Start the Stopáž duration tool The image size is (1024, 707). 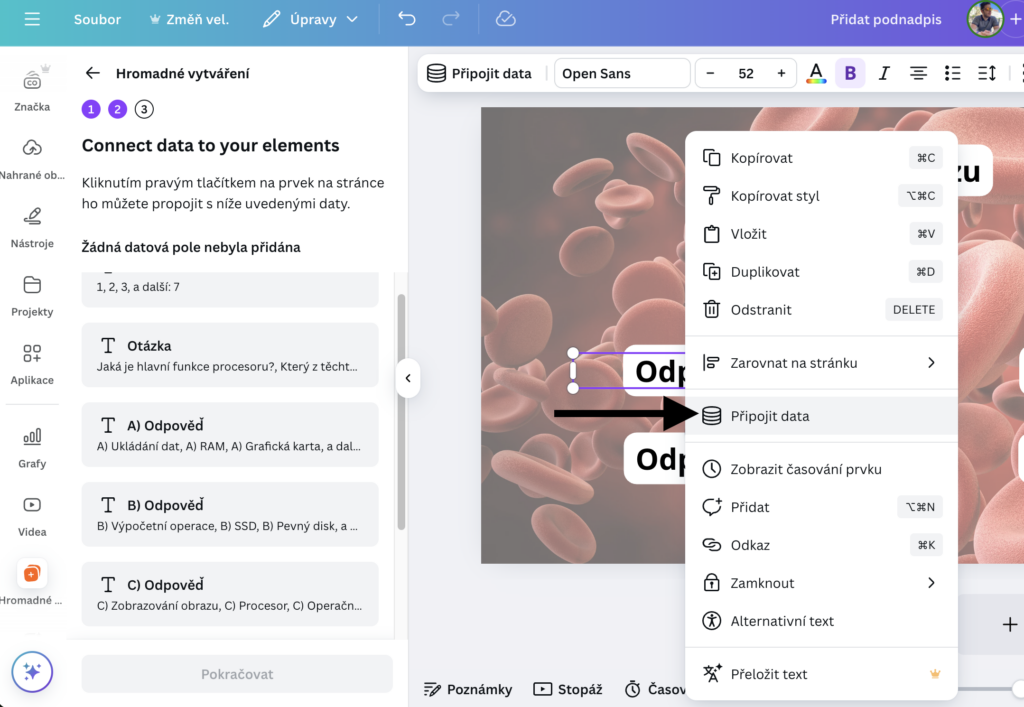click(x=568, y=689)
